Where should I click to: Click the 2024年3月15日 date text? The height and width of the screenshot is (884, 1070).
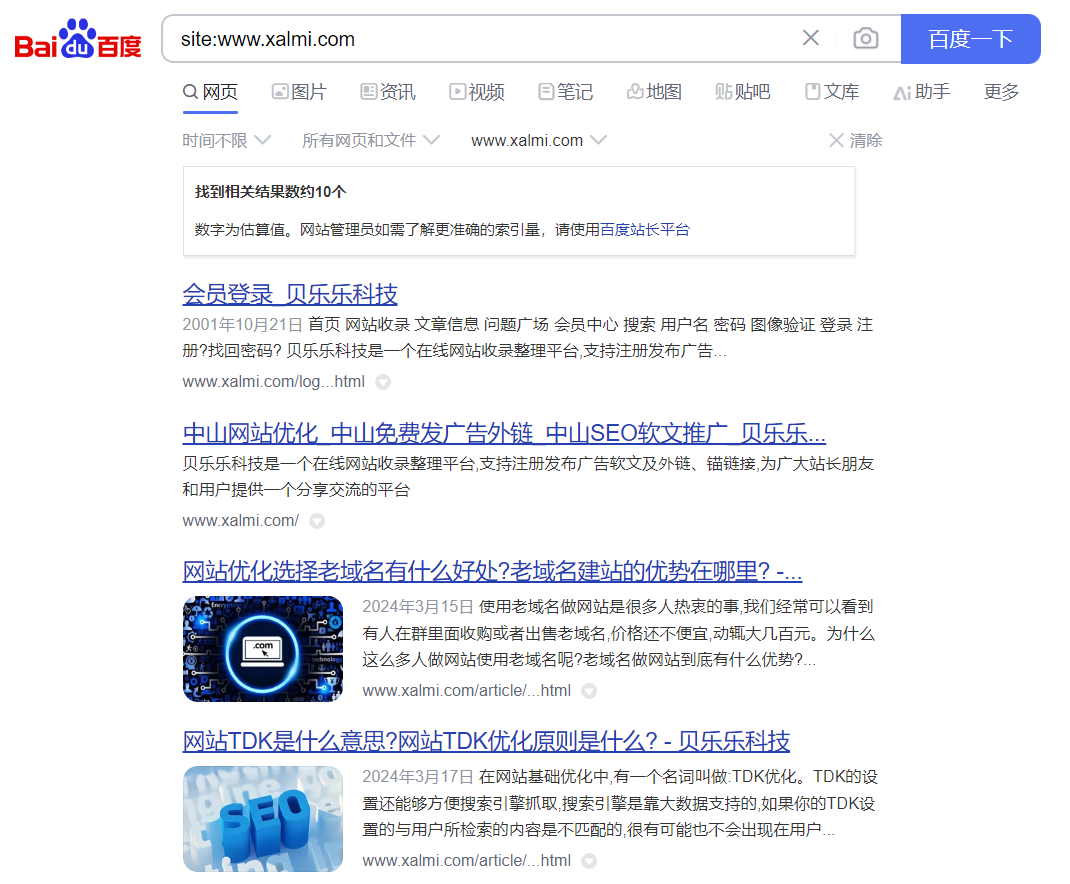(x=418, y=607)
